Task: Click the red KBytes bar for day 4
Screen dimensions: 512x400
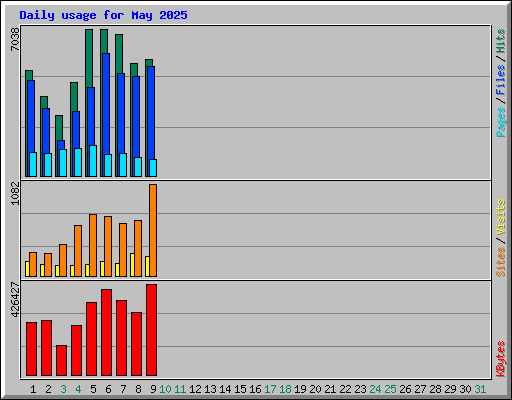Action: coord(76,350)
